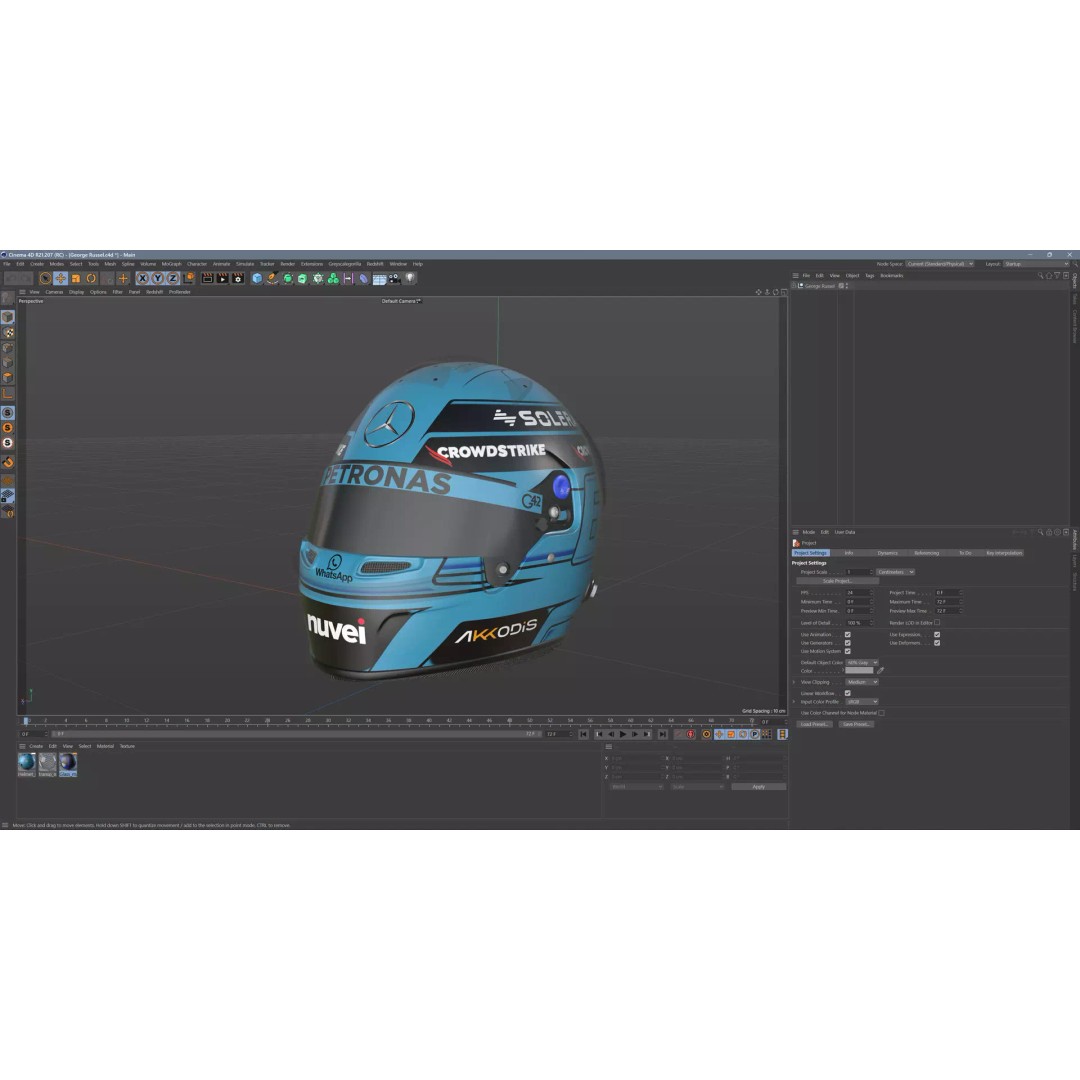Click the Color swatch in Project Settings
The height and width of the screenshot is (1080, 1080).
coord(859,670)
